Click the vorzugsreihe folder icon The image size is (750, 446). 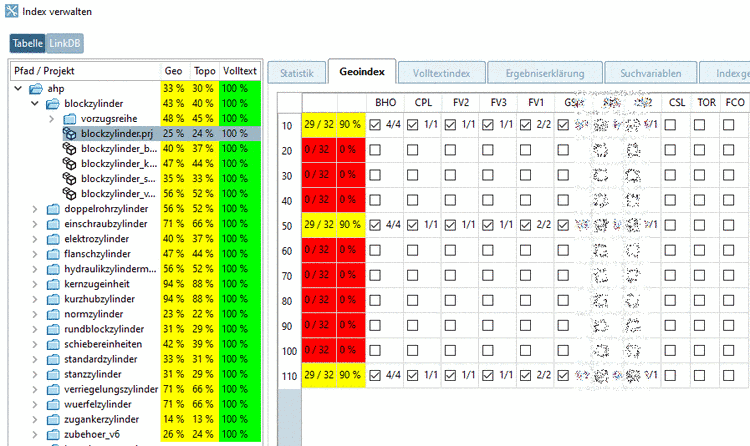(70, 119)
